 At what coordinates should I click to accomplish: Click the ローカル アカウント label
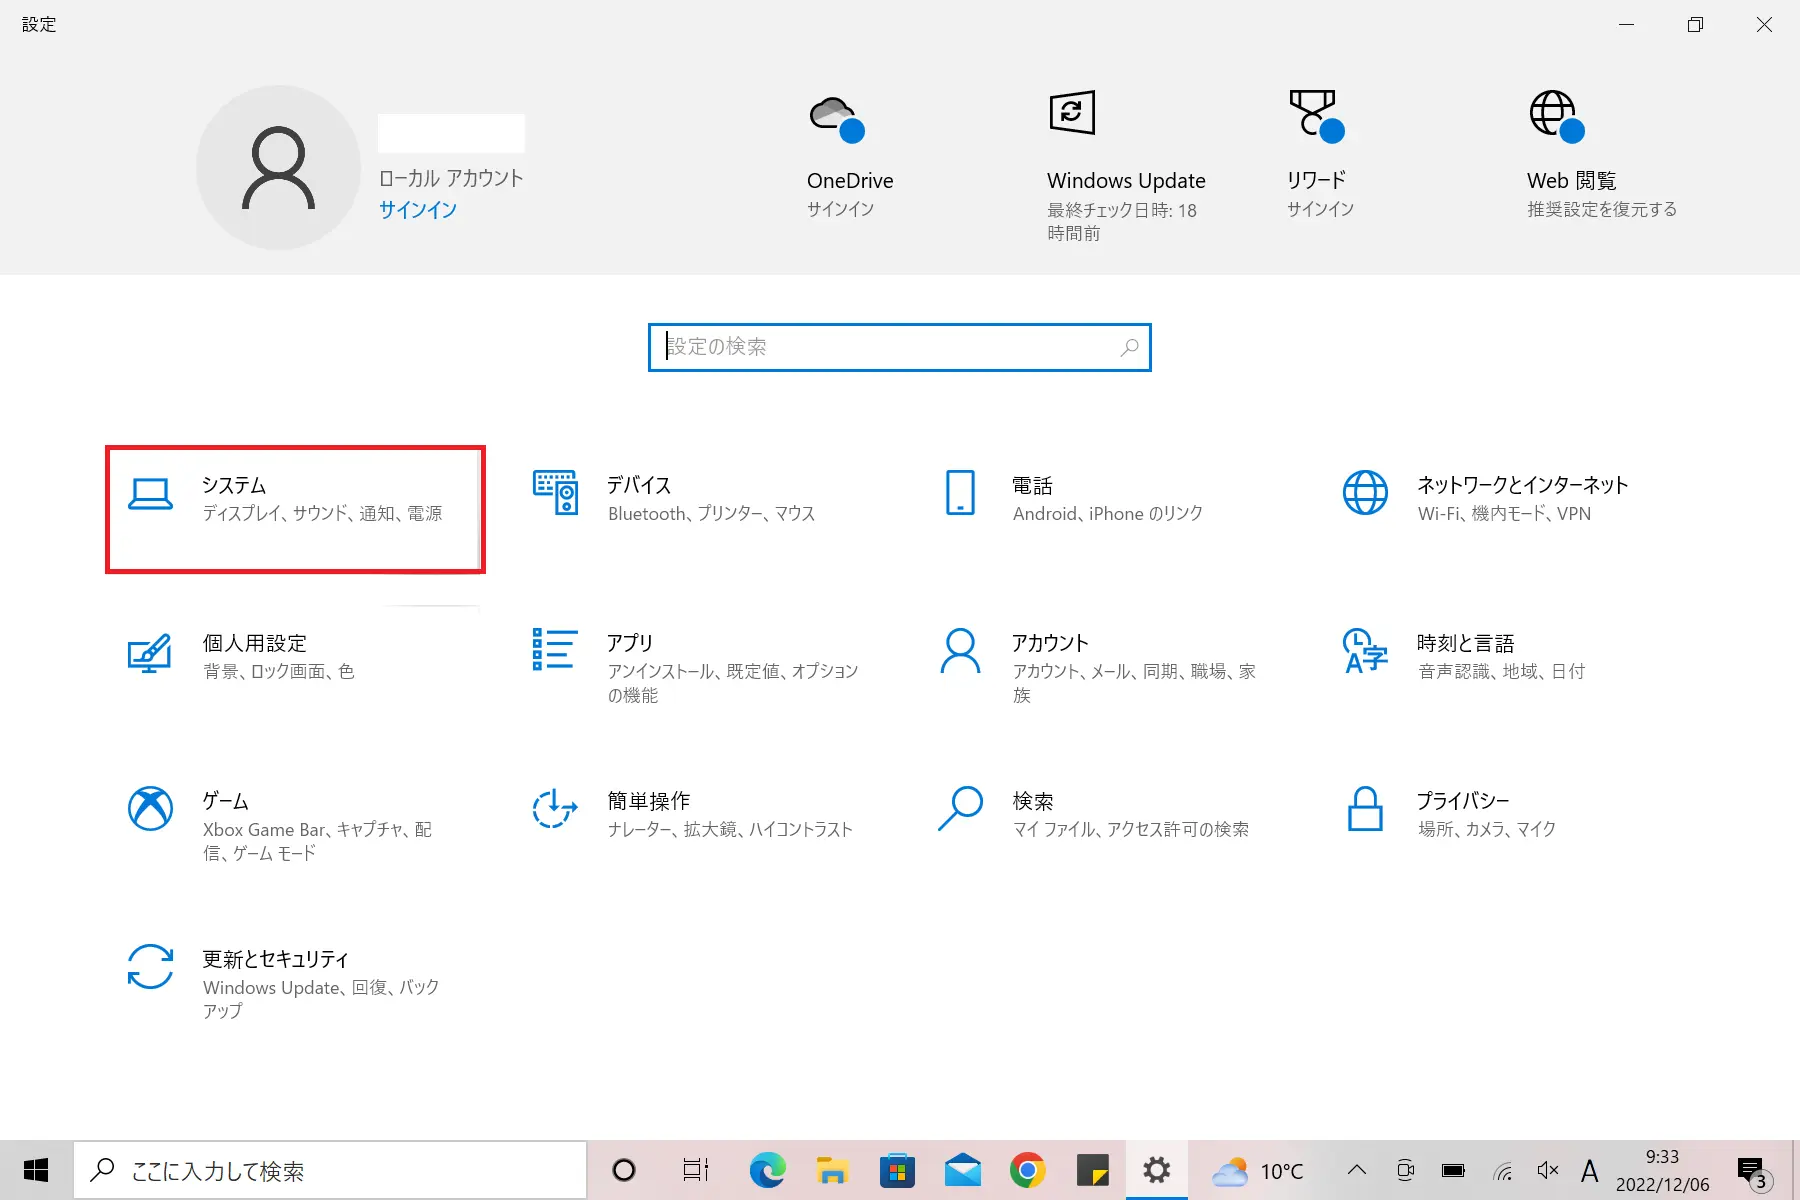tap(451, 178)
